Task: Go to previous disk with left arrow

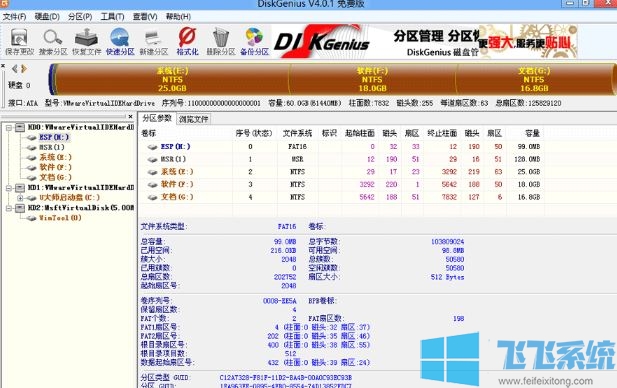Action: (x=15, y=69)
